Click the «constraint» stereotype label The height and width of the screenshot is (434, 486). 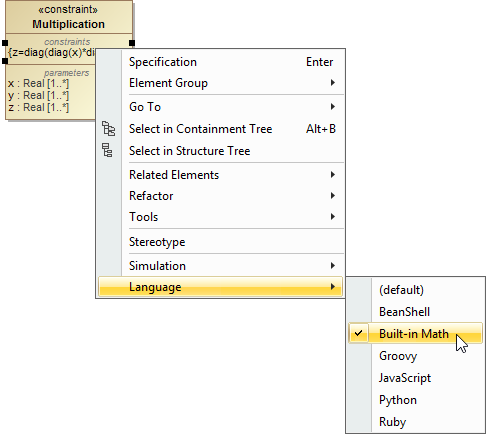click(x=68, y=9)
